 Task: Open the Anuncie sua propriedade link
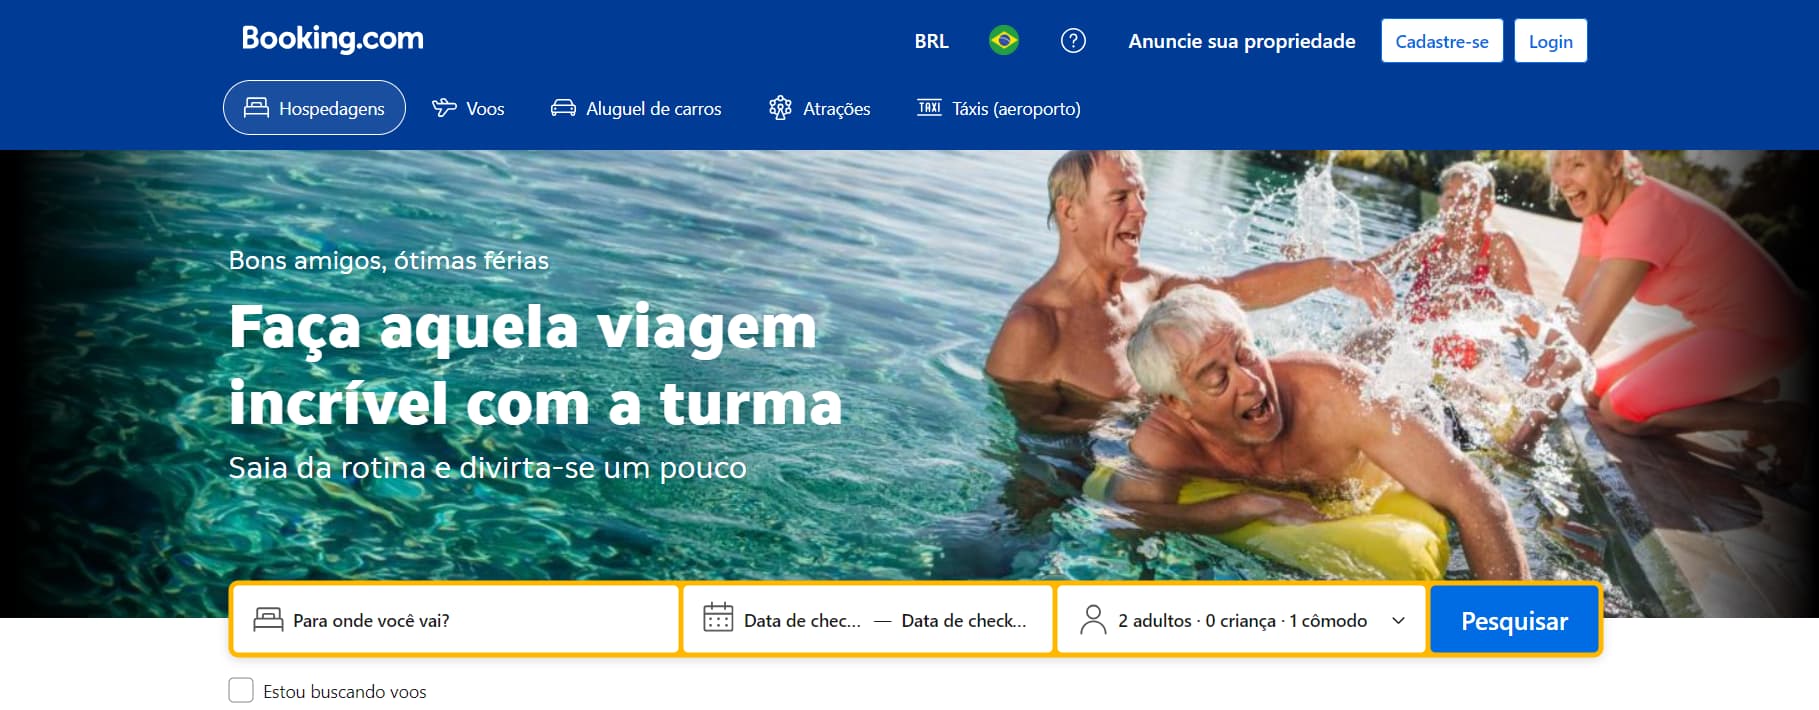[1242, 41]
